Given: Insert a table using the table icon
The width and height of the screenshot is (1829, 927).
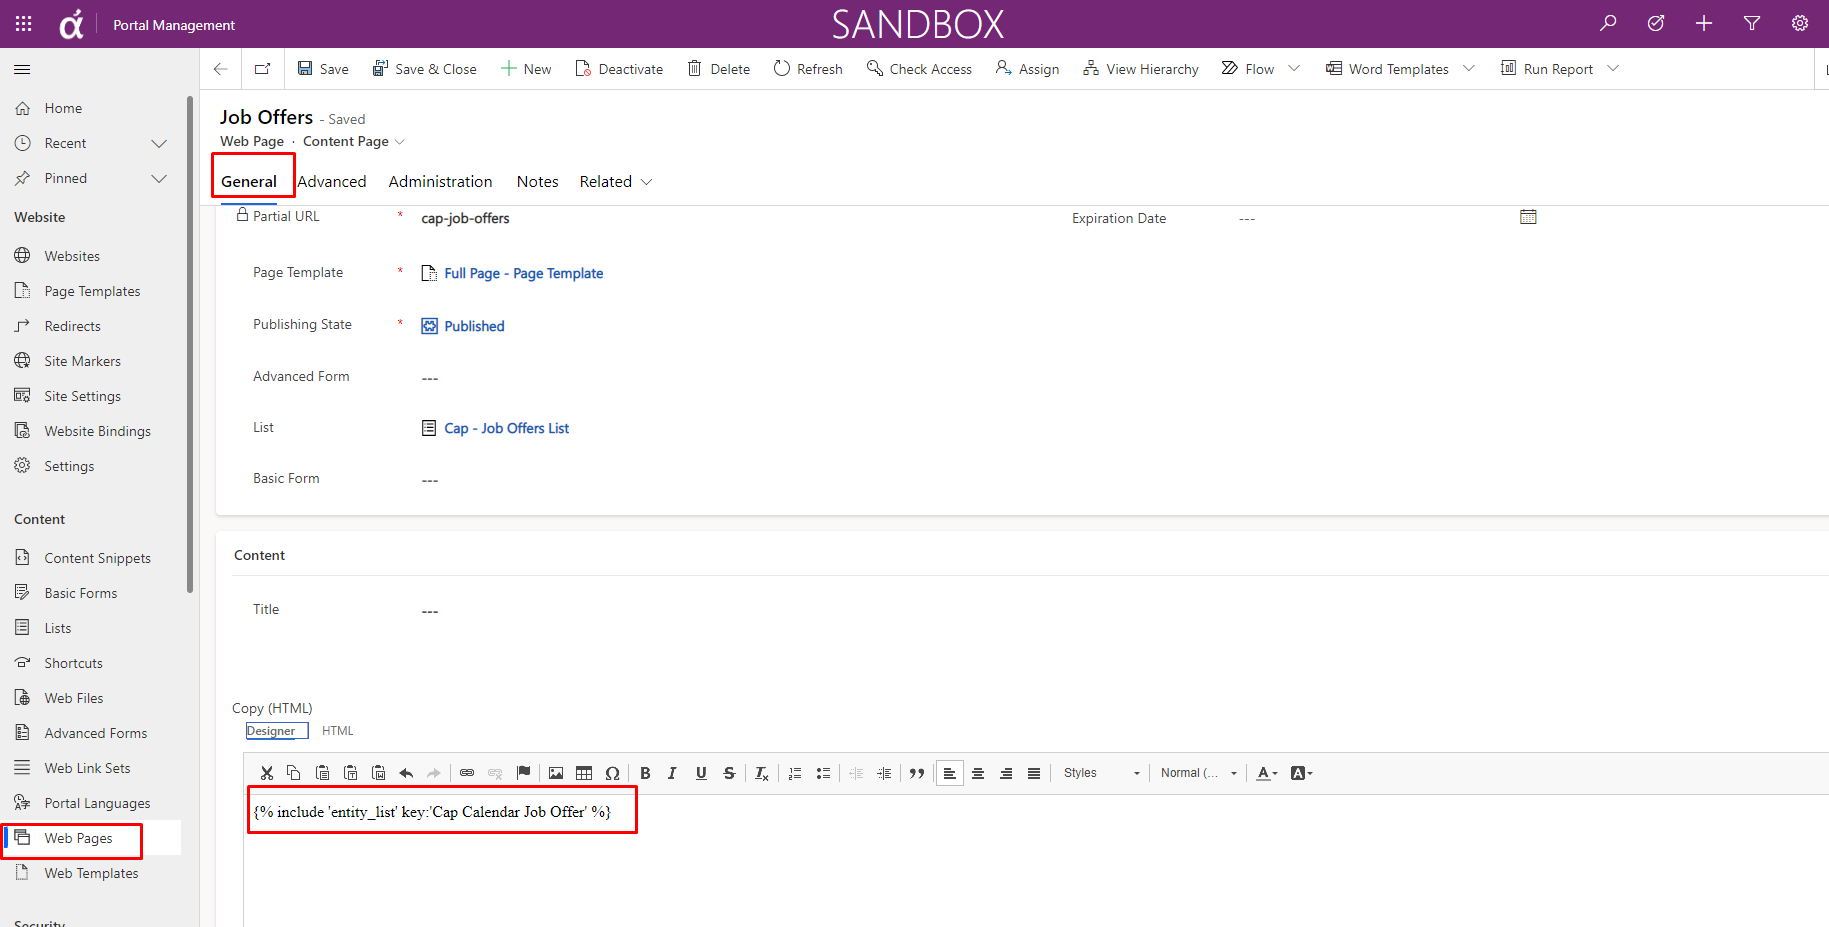Looking at the screenshot, I should 584,773.
